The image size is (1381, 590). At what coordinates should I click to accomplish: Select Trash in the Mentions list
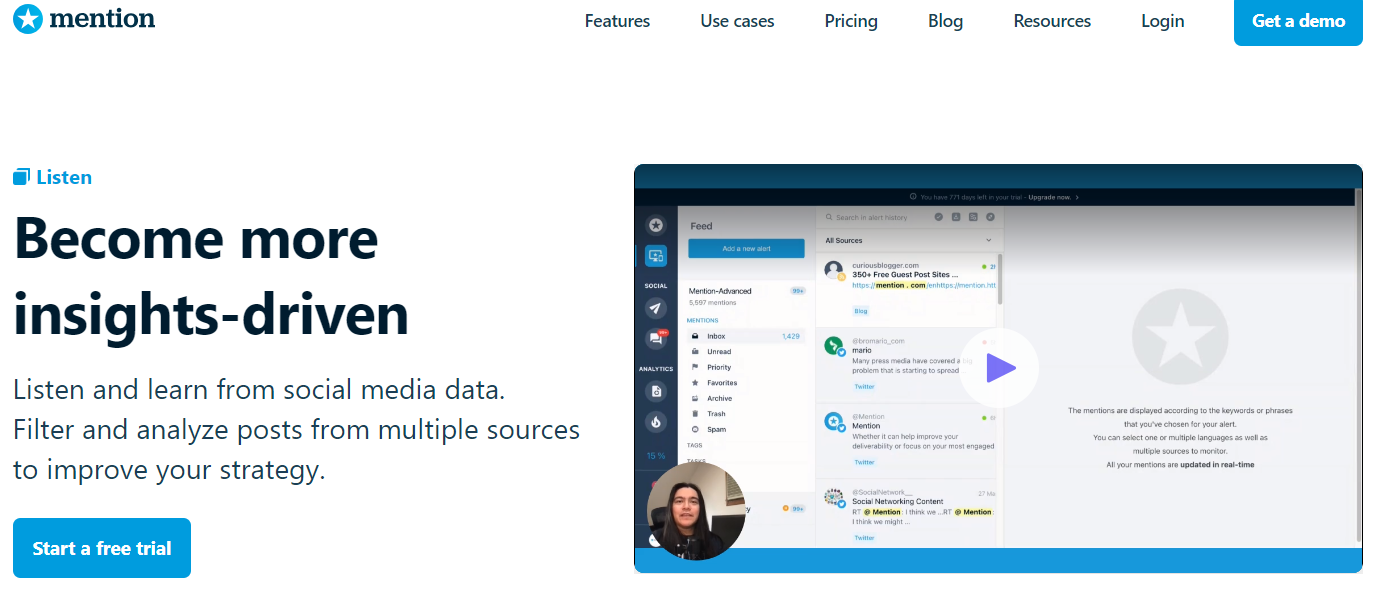pos(745,414)
